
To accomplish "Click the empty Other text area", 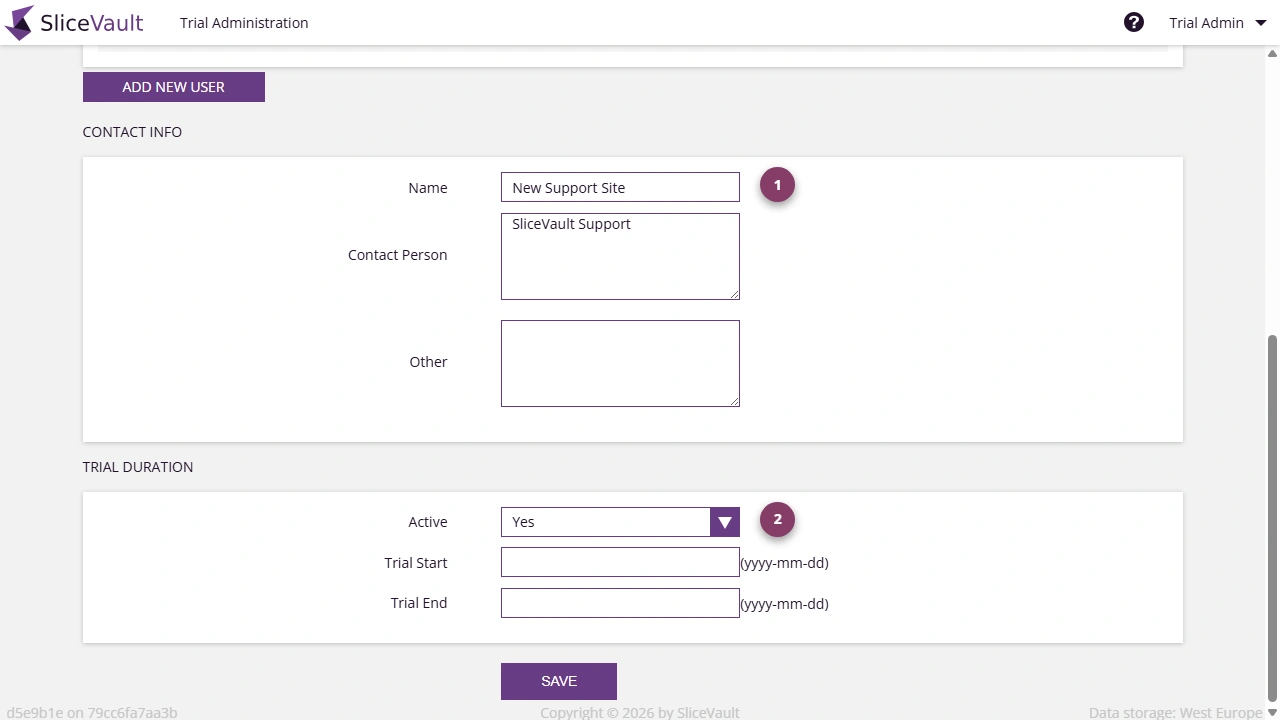I will tap(619, 362).
